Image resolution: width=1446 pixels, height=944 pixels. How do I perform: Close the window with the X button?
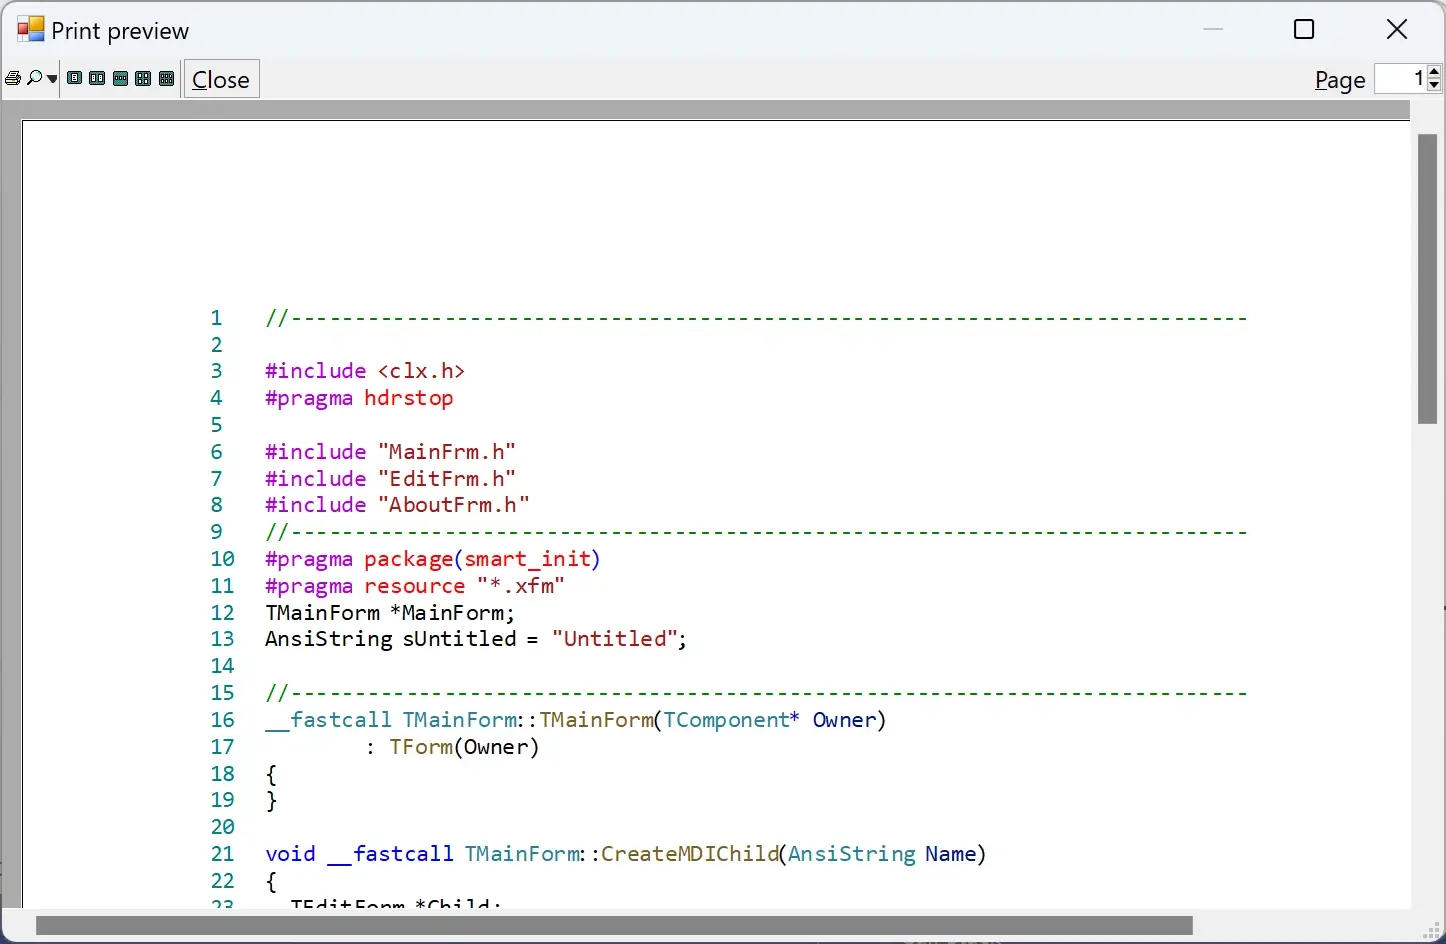tap(1397, 30)
